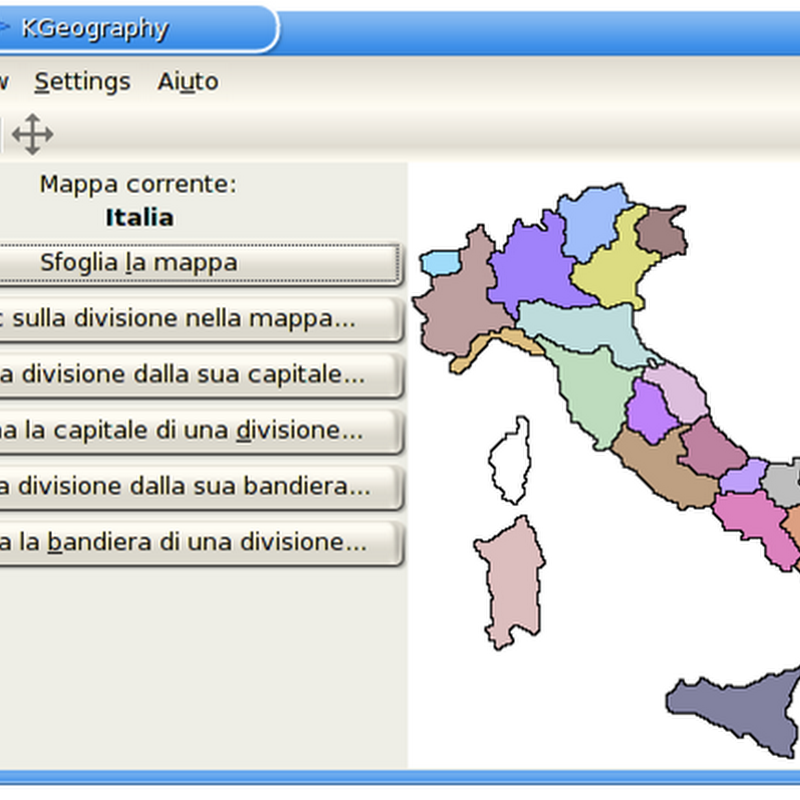Select the small lavender Molise region
This screenshot has width=800, height=800.
pyautogui.click(x=742, y=479)
